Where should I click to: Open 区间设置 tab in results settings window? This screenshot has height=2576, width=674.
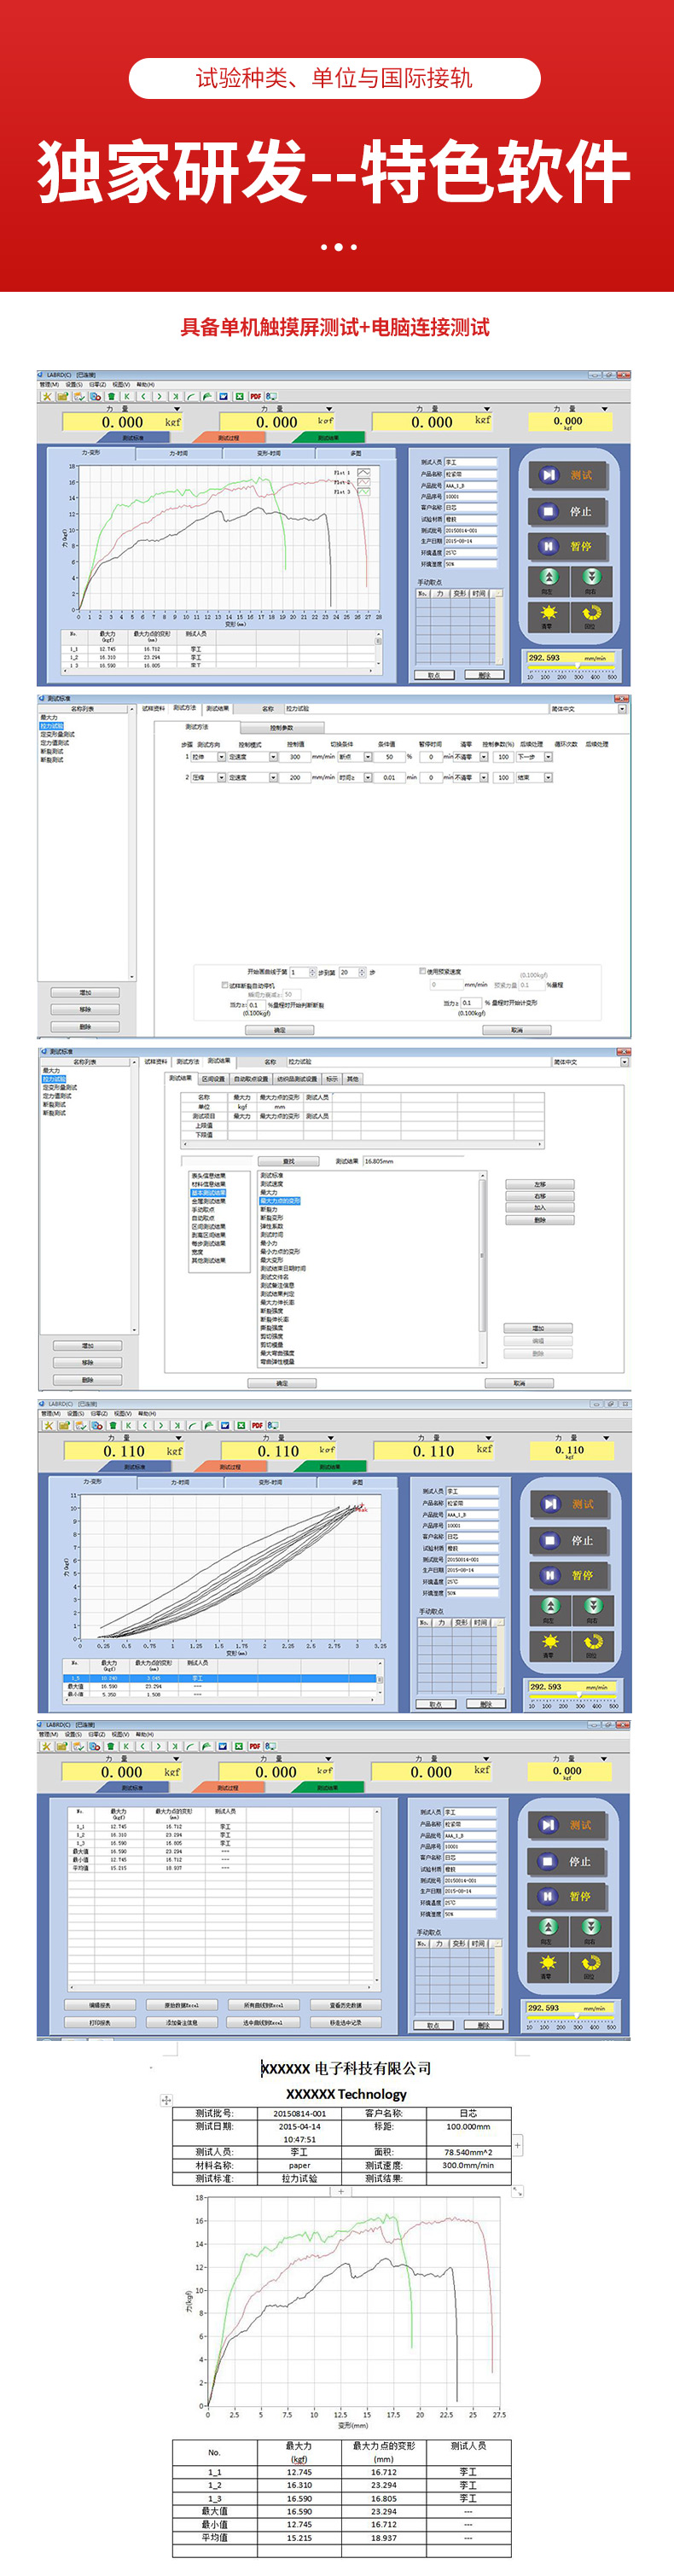point(213,1079)
